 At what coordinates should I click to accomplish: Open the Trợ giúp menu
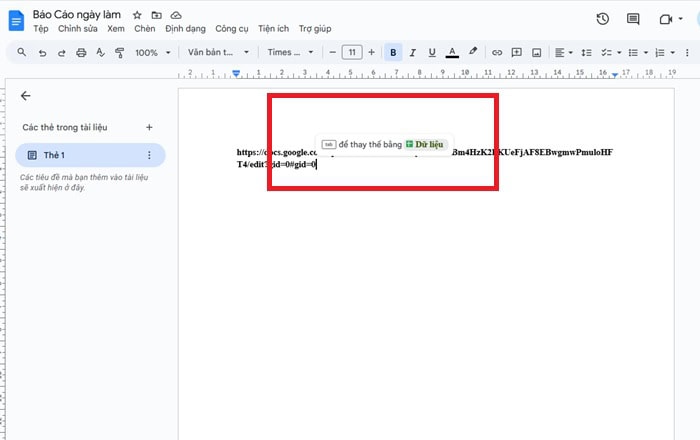click(315, 29)
